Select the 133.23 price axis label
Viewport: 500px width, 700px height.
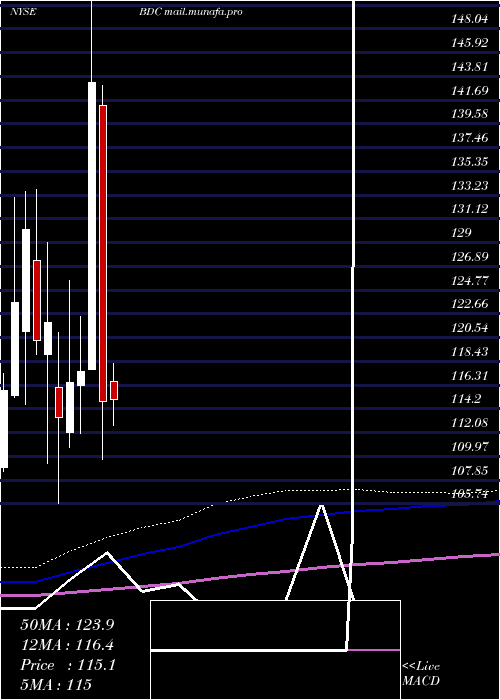[469, 185]
